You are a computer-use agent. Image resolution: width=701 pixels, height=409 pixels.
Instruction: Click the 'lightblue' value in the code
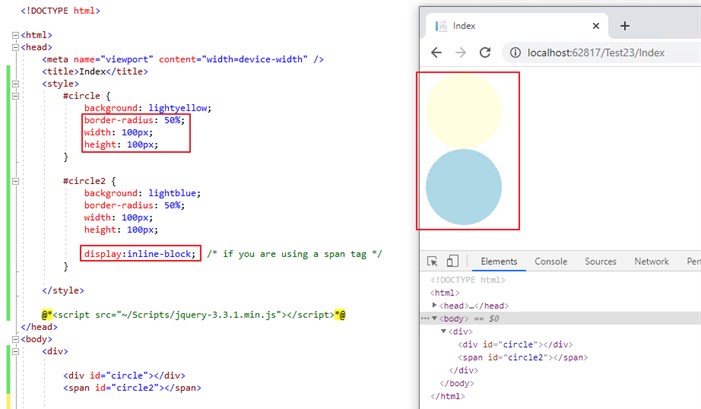coord(172,193)
